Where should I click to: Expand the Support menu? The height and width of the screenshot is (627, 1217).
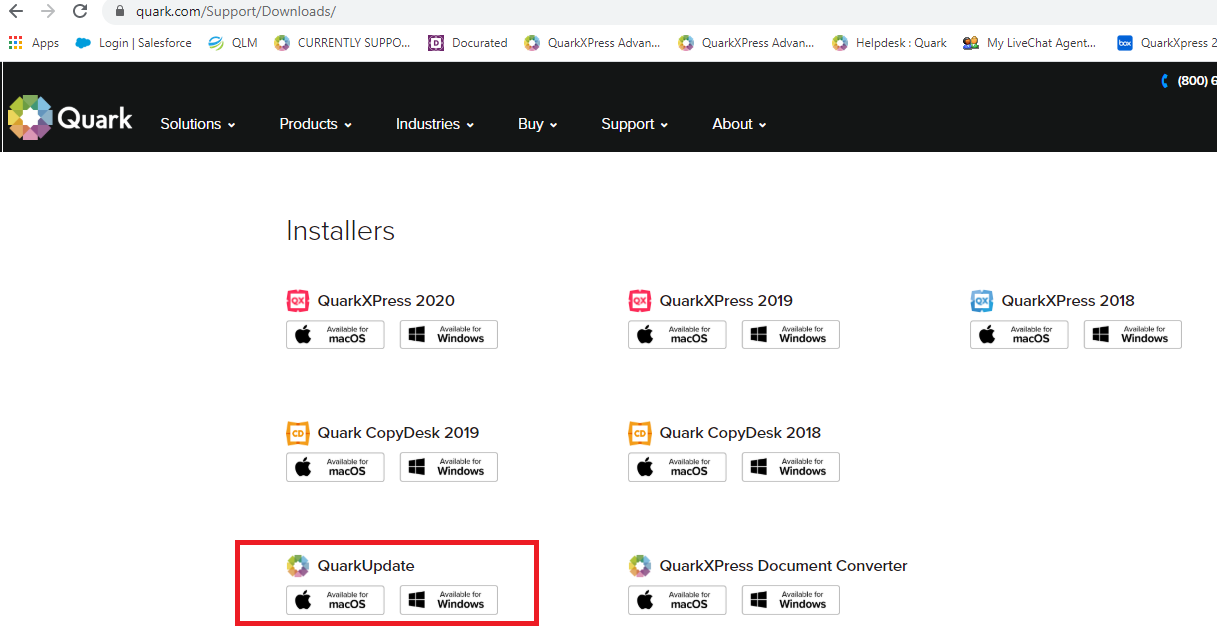(635, 124)
